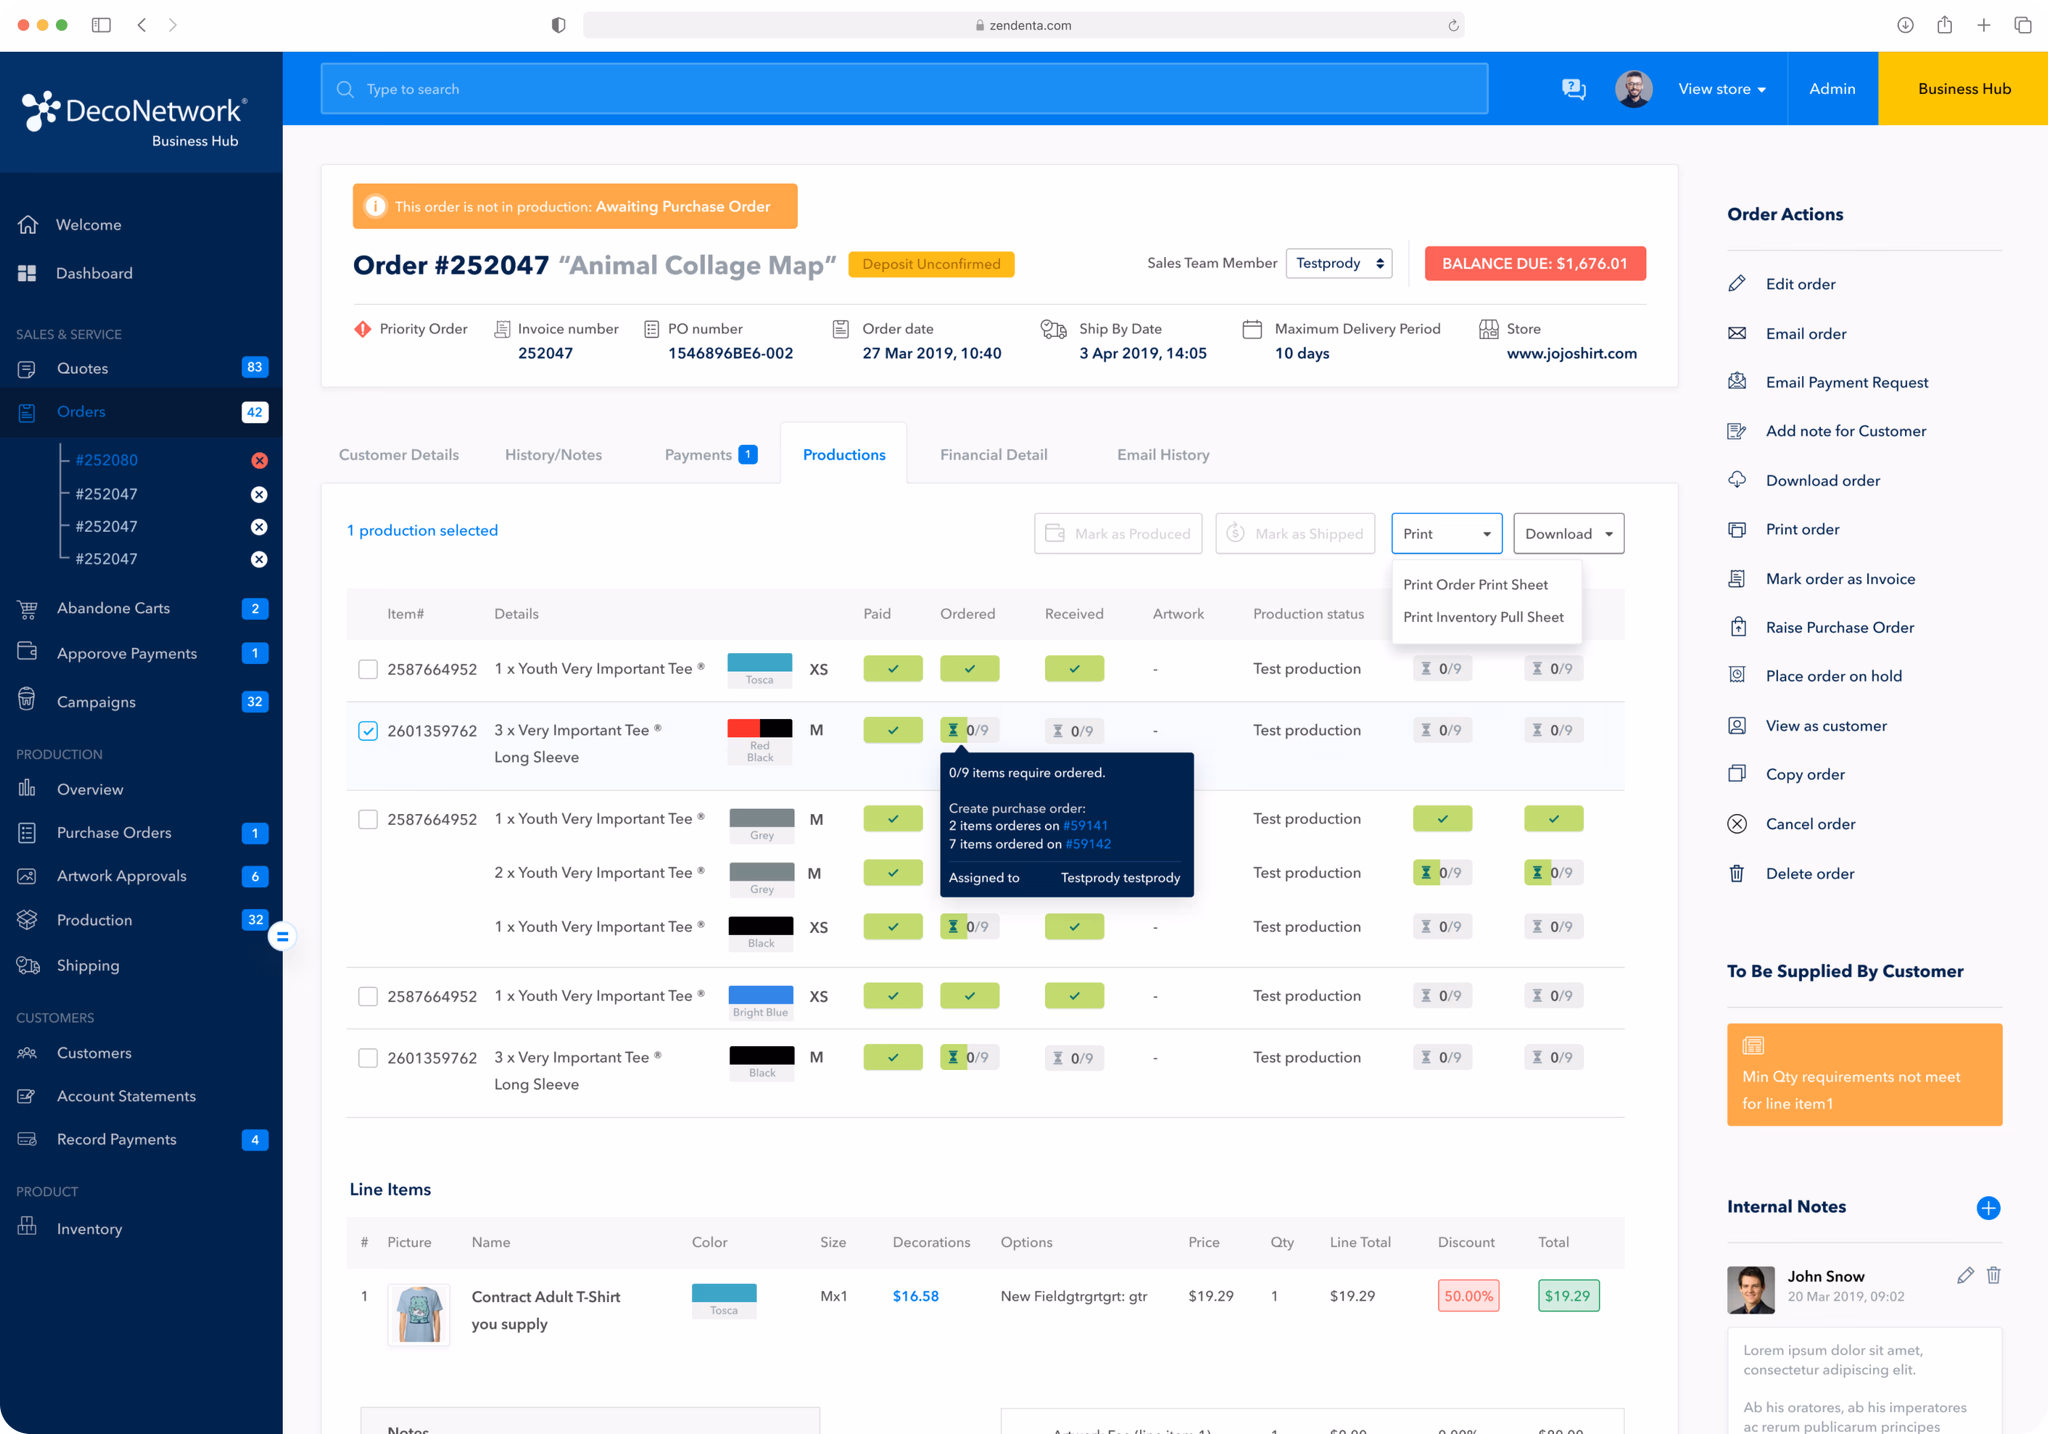Click the Shipping sidebar icon
The height and width of the screenshot is (1434, 2048).
(x=28, y=965)
